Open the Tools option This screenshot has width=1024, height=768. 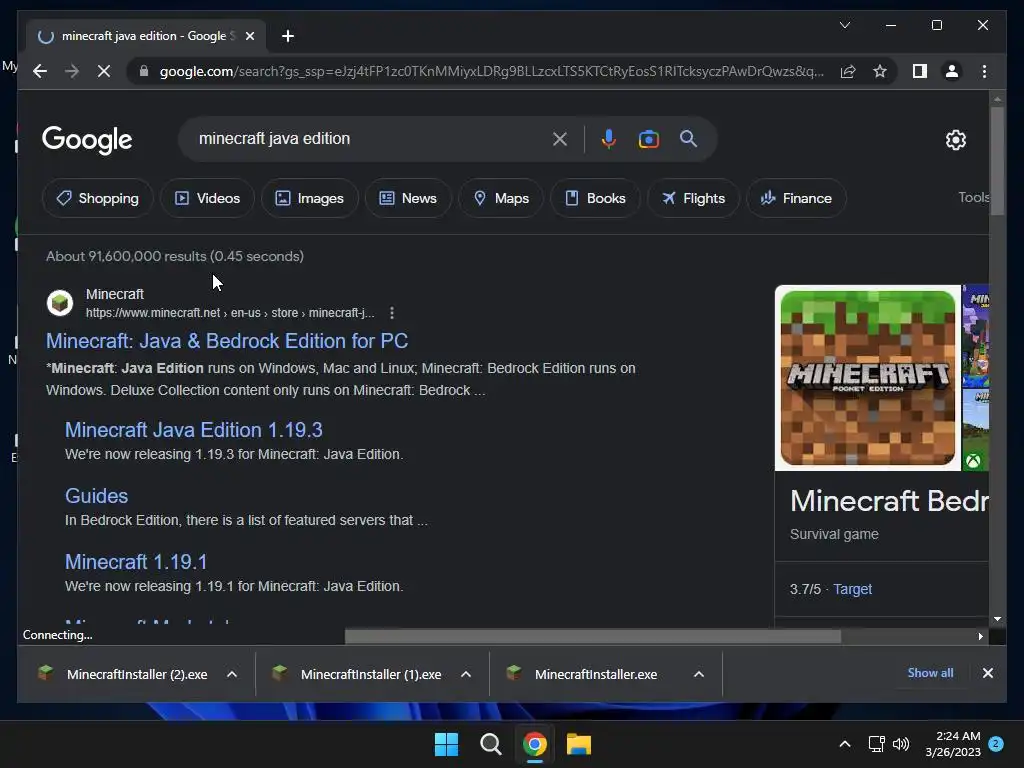coord(973,197)
